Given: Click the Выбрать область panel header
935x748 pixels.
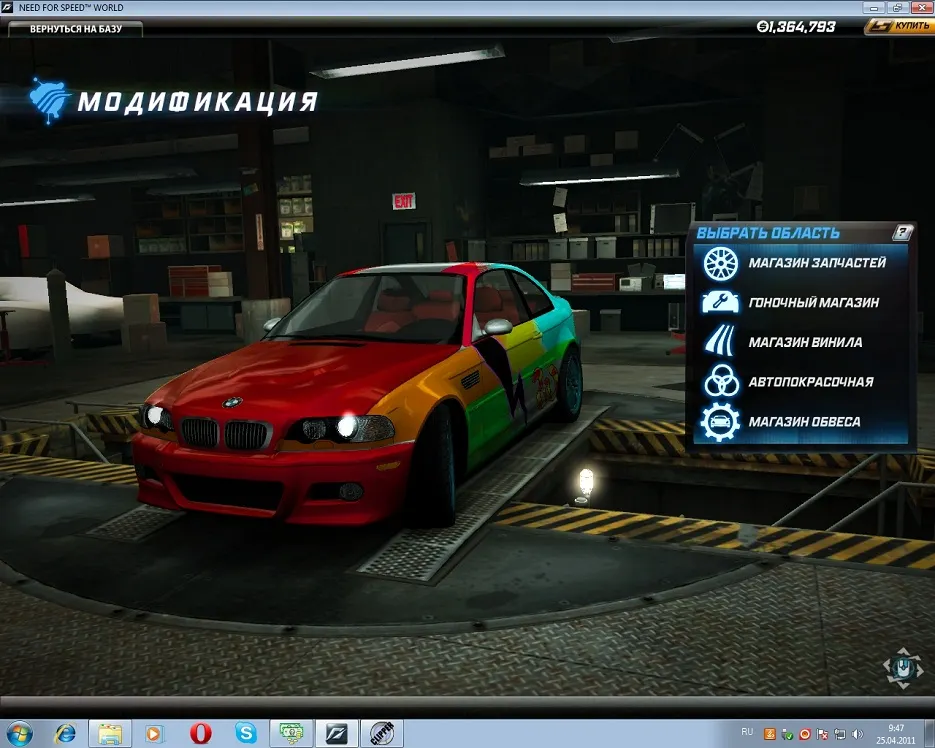Looking at the screenshot, I should (x=768, y=233).
